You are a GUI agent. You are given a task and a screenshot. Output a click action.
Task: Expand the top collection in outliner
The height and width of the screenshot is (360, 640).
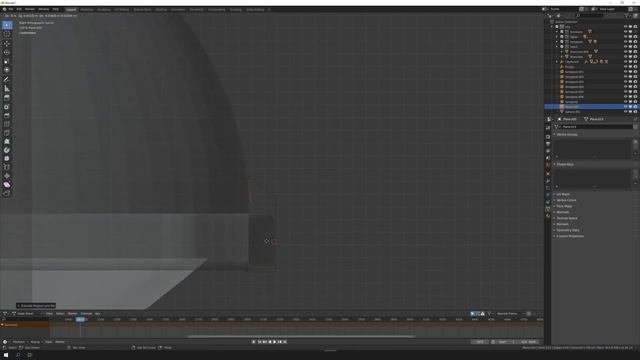click(551, 27)
